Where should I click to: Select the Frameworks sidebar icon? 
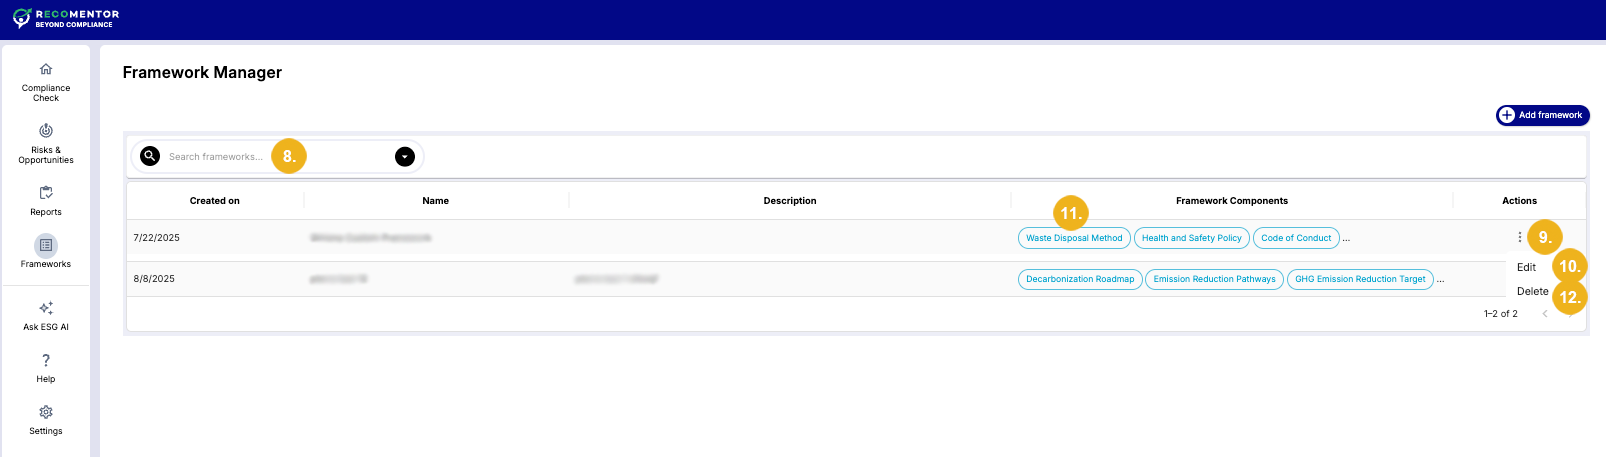[x=46, y=246]
